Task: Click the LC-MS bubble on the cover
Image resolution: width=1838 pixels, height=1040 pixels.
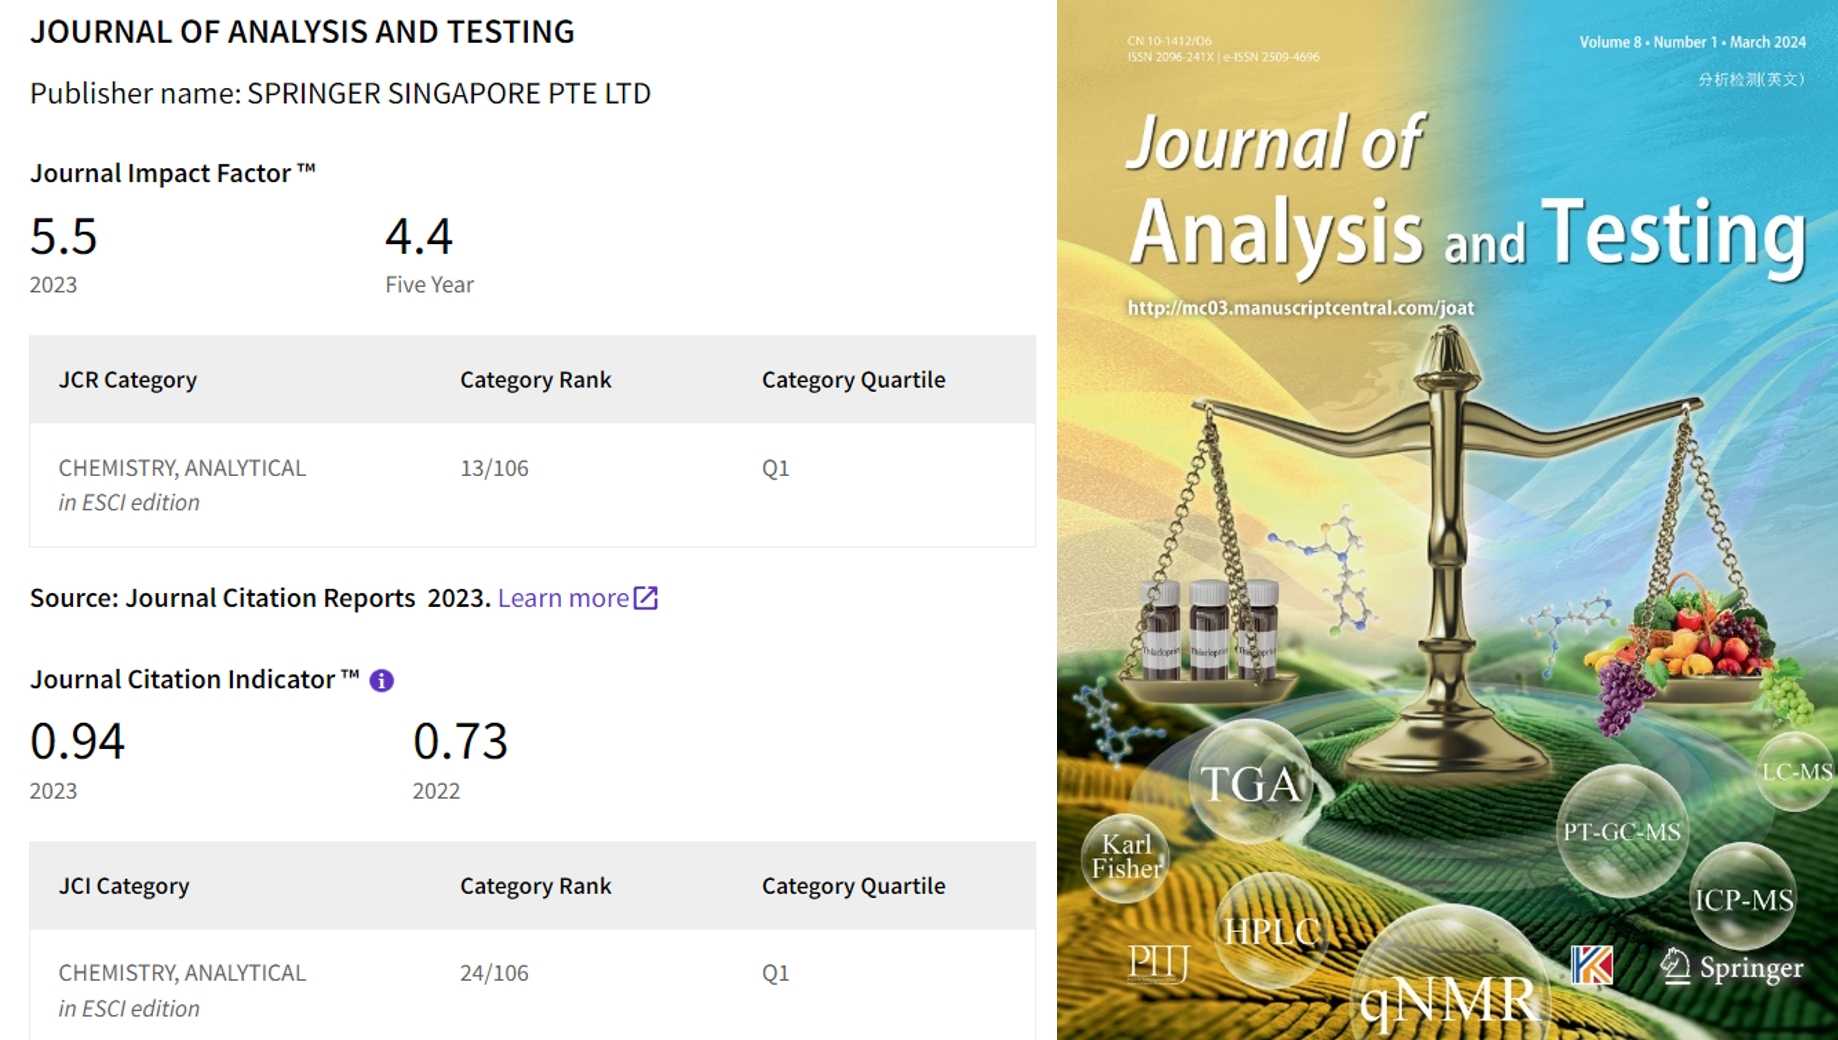Action: tap(1797, 771)
